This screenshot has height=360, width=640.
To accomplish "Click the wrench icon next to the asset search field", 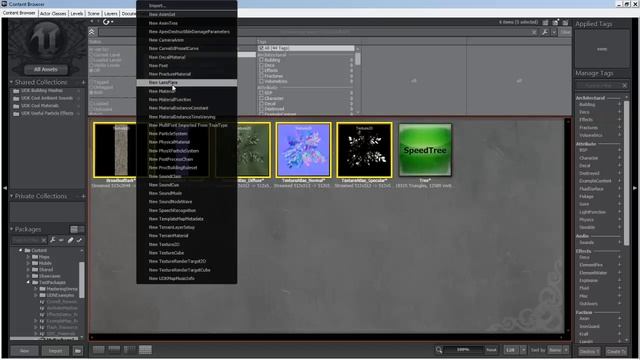I will click(544, 32).
